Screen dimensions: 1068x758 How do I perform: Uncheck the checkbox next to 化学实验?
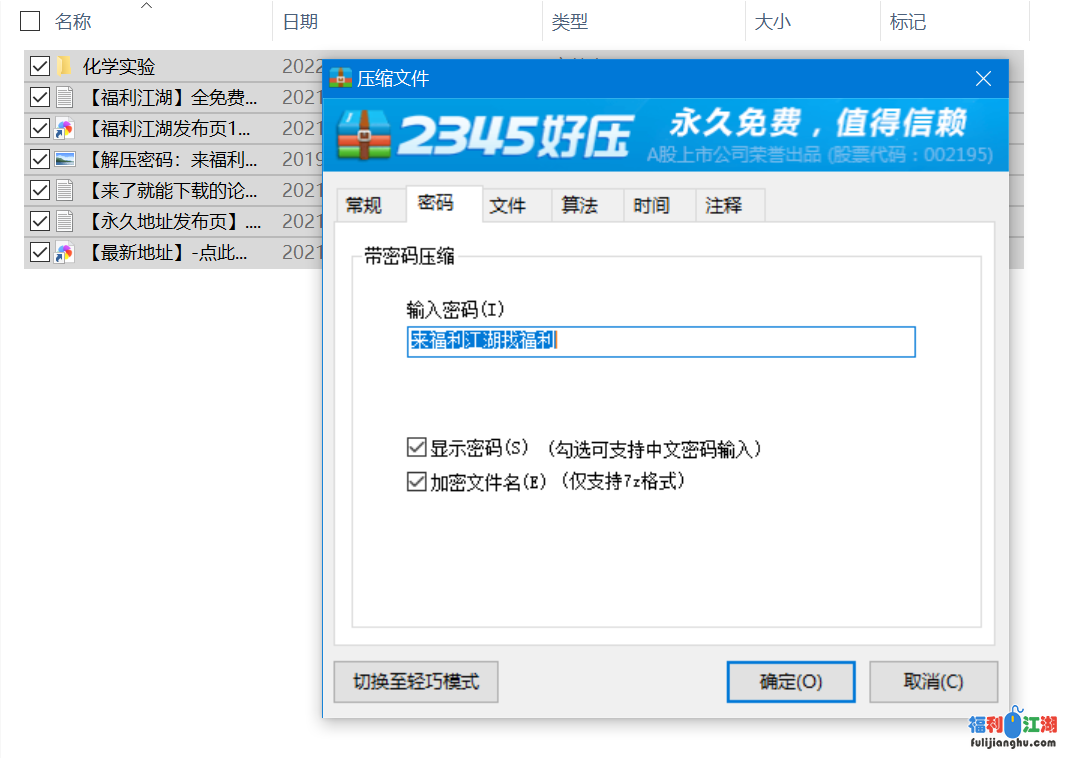38,66
